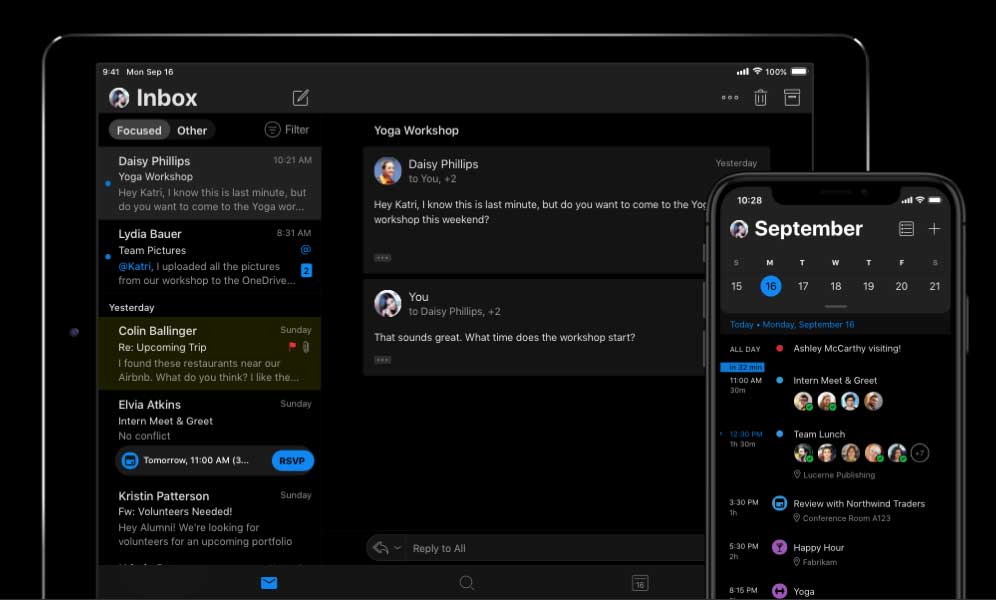996x600 pixels.
Task: Expand quoted text in Daisy Phillips' message
Action: [x=382, y=258]
